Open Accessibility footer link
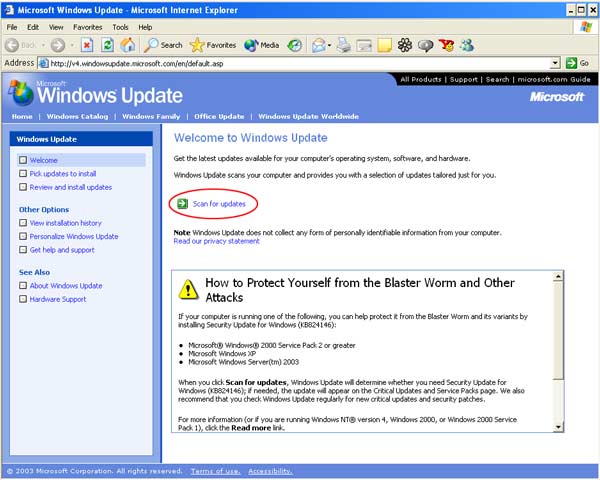This screenshot has height=480, width=600. click(x=270, y=471)
